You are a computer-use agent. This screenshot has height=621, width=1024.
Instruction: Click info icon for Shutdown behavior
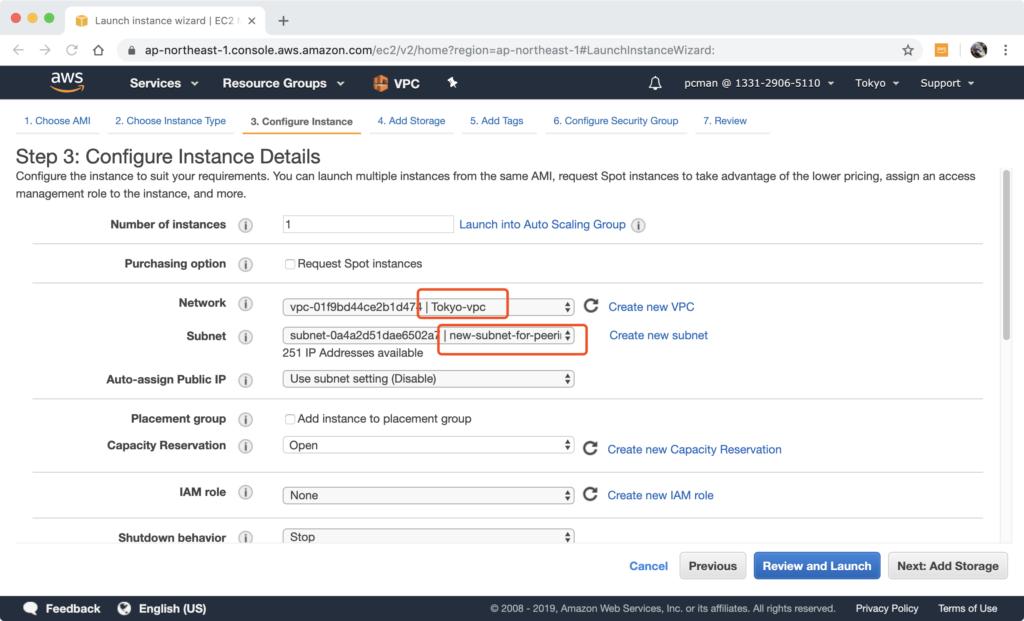246,537
